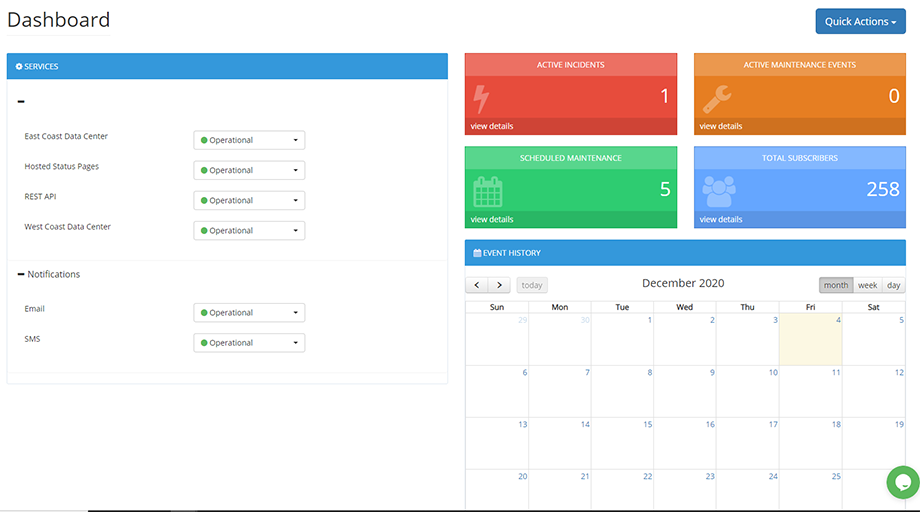This screenshot has height=512, width=920.
Task: Click the people icon in Total Subscribers
Action: 719,191
